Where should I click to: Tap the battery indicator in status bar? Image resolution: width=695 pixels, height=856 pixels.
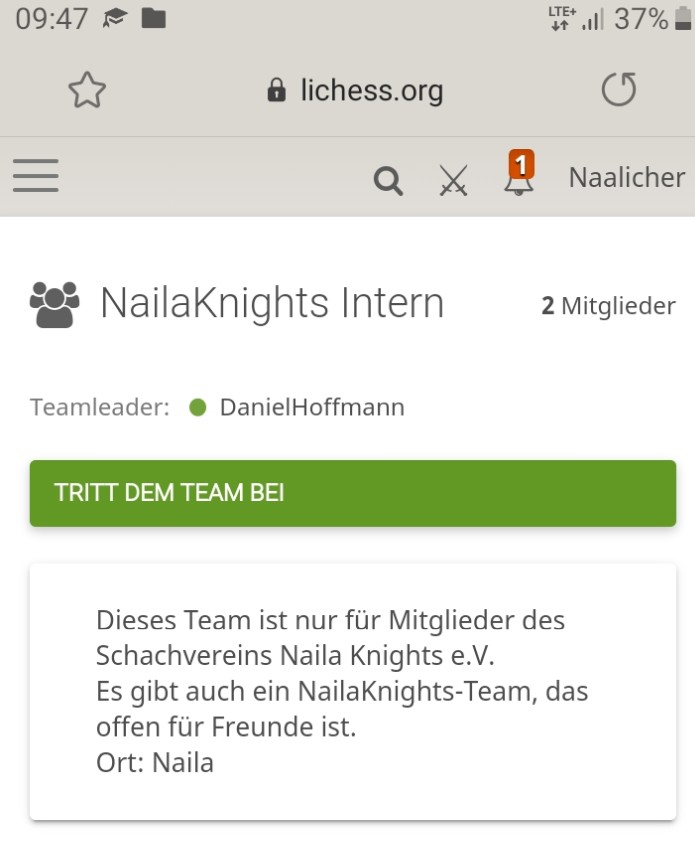point(683,19)
